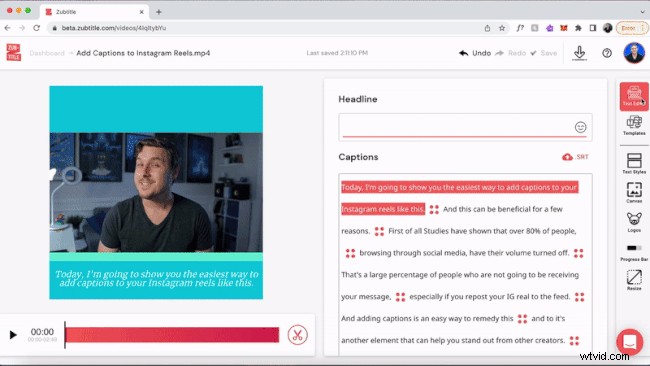Click the file name 'Add Captions to Instagram Reels.mp4'
650x366 pixels.
coord(143,53)
